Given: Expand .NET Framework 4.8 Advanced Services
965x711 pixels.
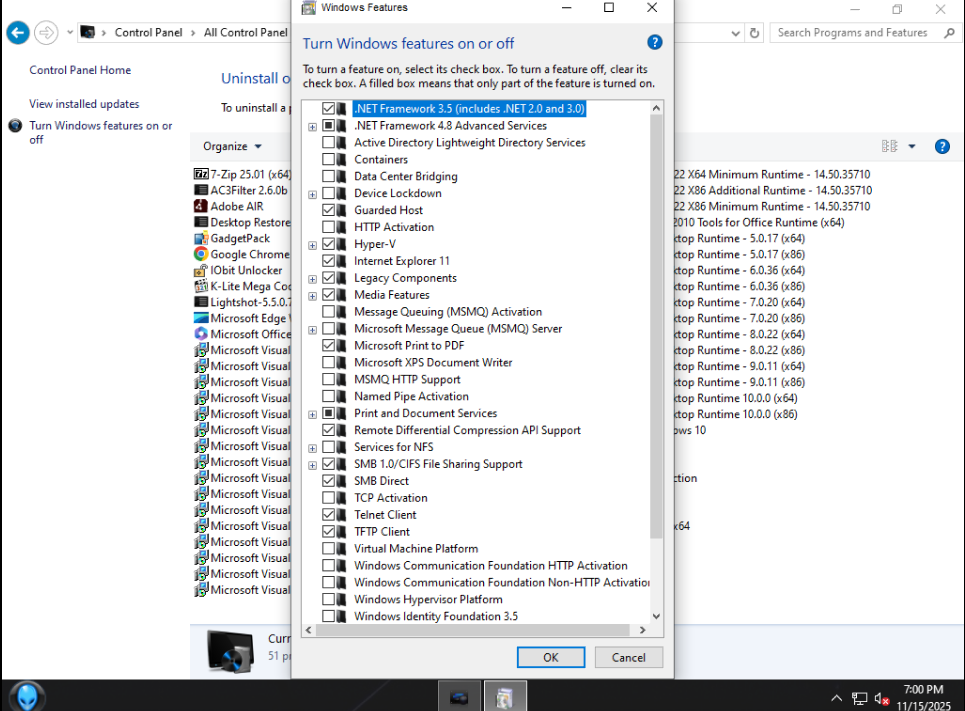Looking at the screenshot, I should (x=313, y=127).
